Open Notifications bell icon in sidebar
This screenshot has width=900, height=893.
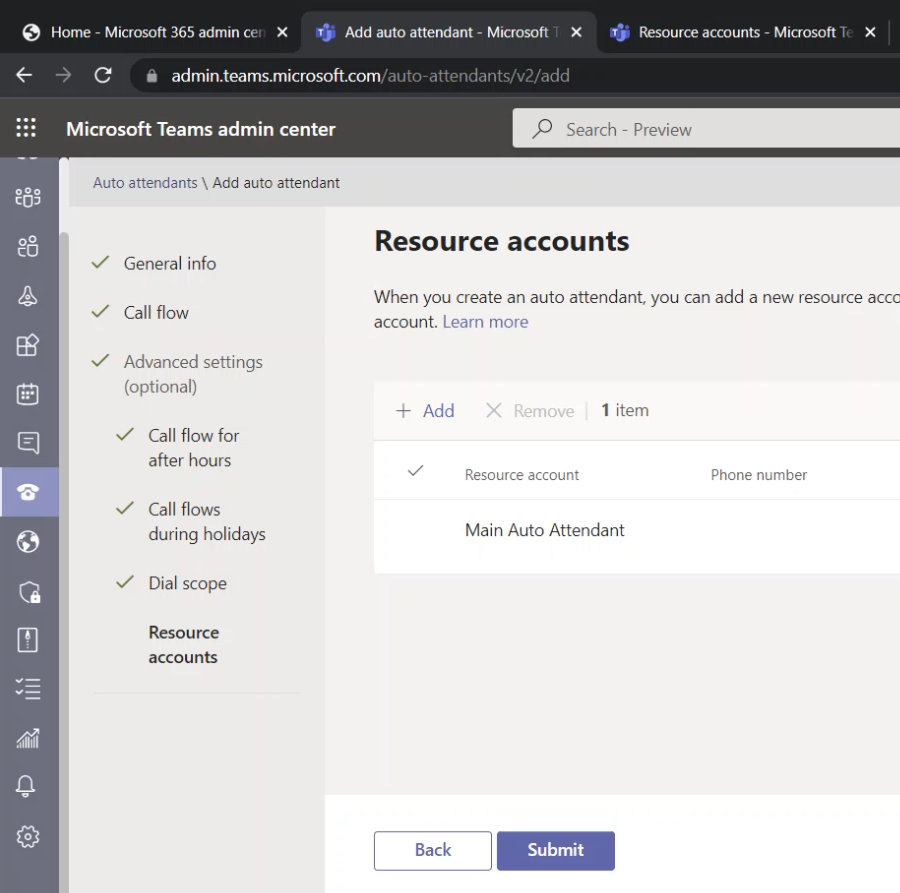28,787
